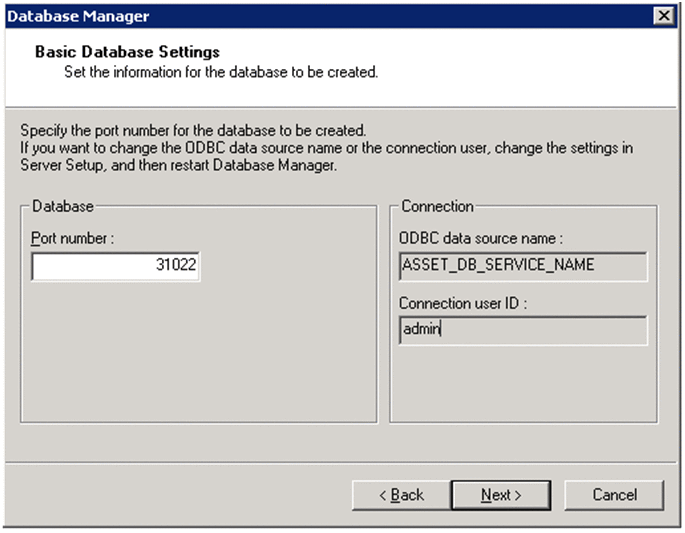Close the Database Manager dialog

click(662, 15)
